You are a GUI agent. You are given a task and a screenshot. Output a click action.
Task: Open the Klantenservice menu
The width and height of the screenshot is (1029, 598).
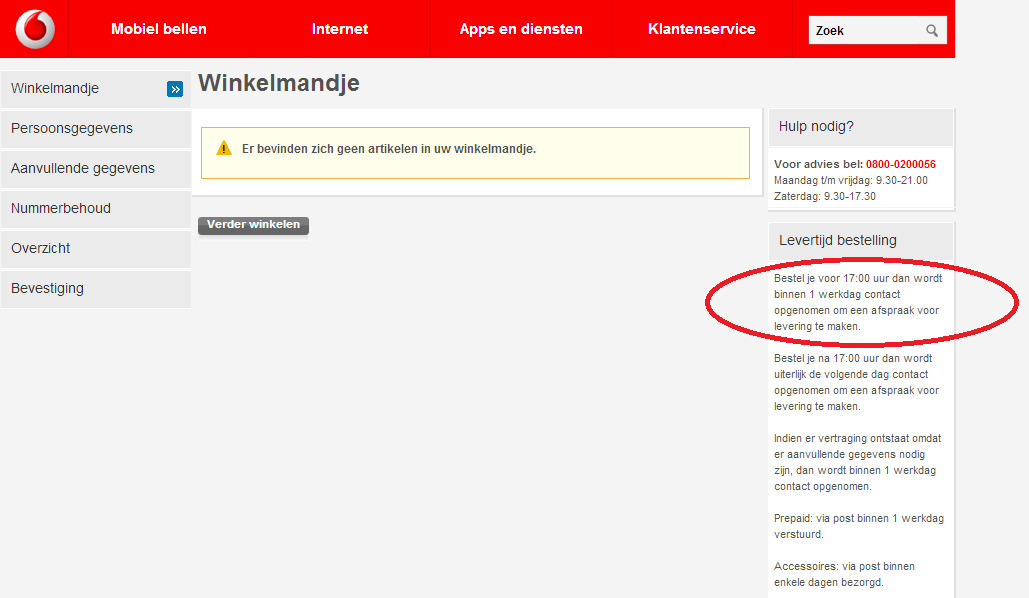(702, 29)
